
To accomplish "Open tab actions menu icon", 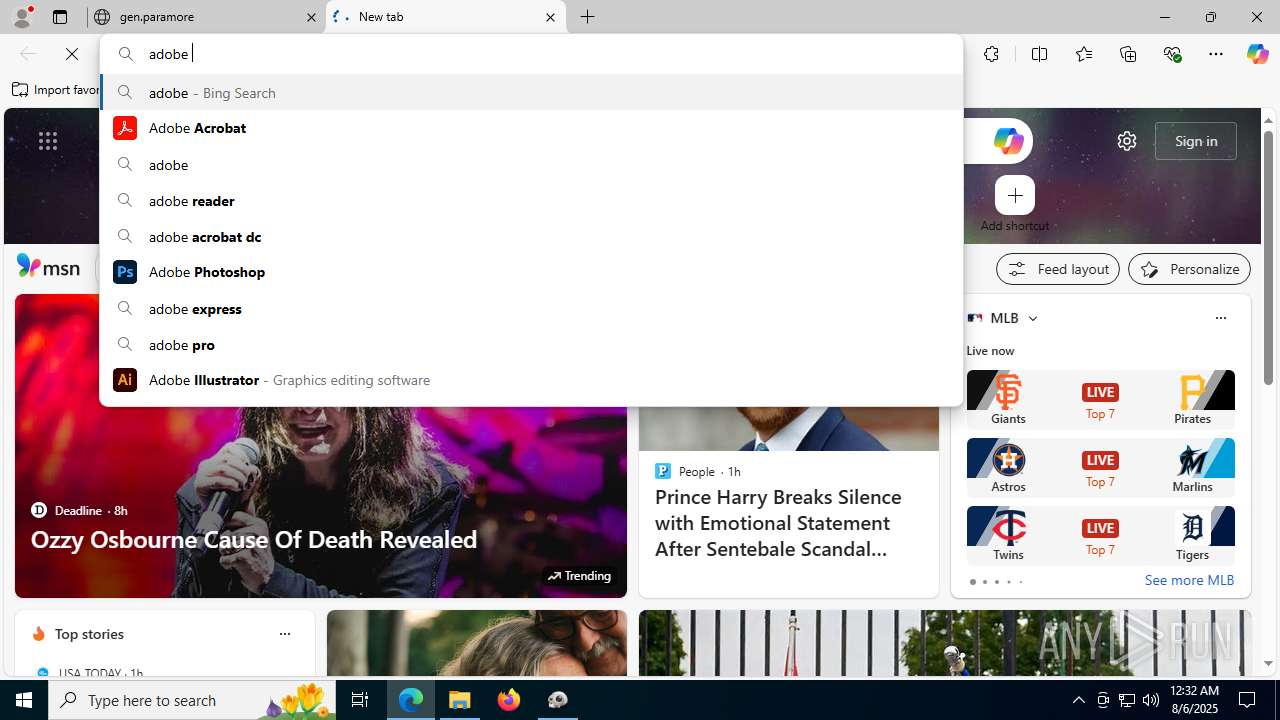I will [x=60, y=17].
